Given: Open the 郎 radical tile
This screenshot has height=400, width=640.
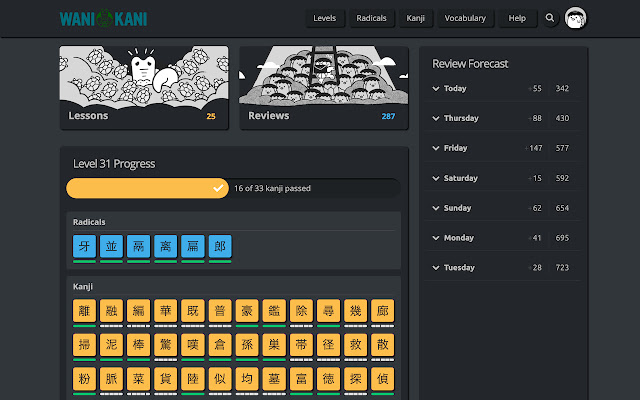Looking at the screenshot, I should [x=220, y=247].
